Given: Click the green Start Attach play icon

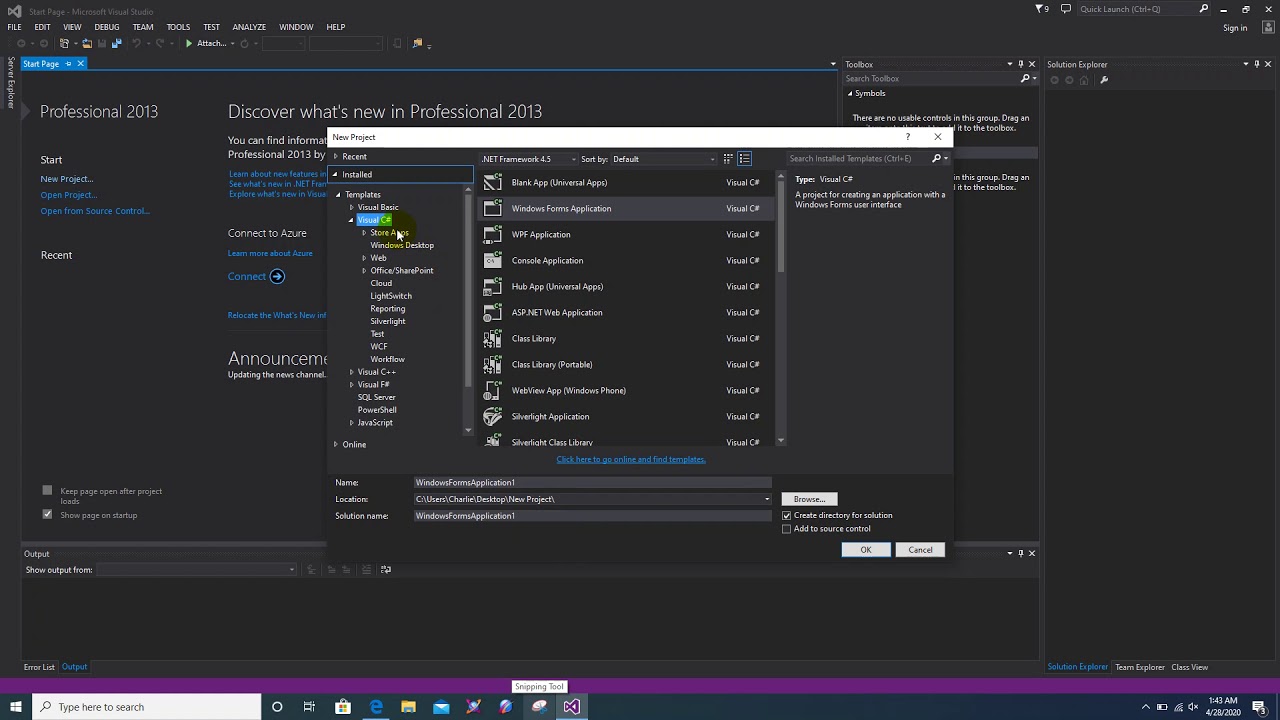Looking at the screenshot, I should 188,44.
